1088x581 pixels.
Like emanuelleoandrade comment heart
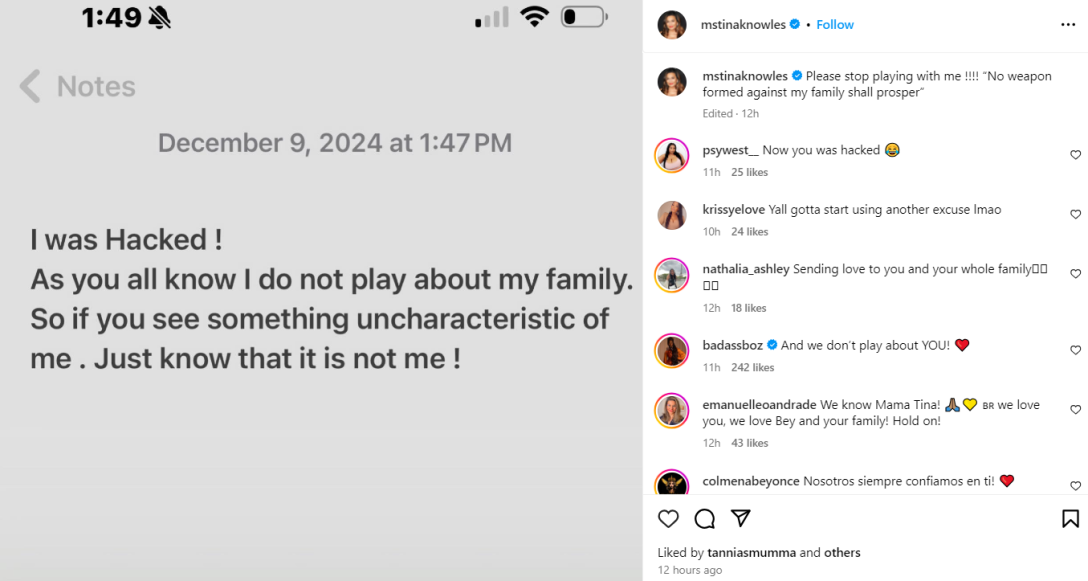pos(1076,410)
